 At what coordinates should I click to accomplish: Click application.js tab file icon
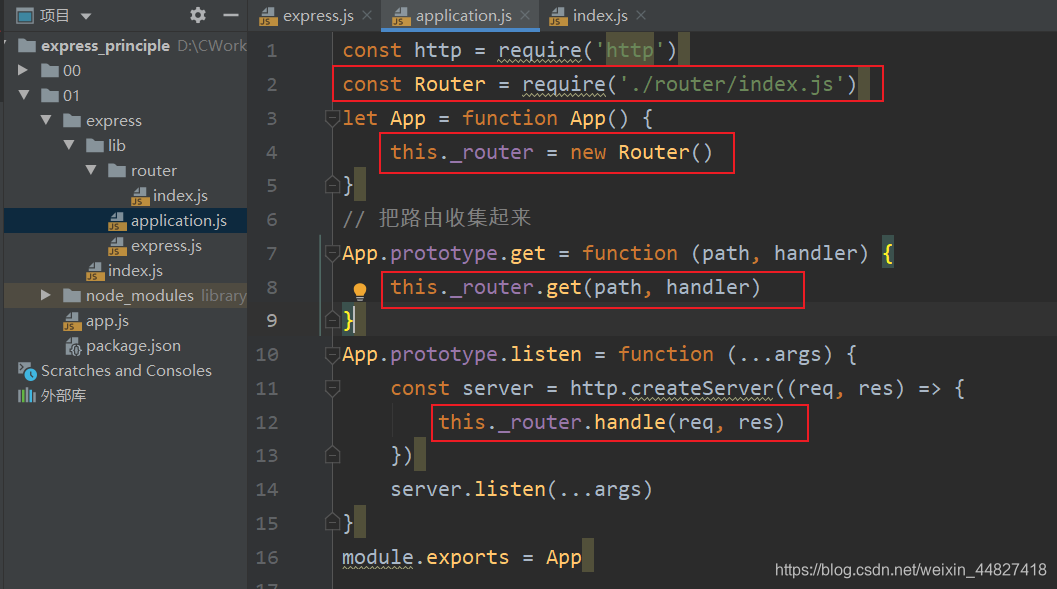401,16
